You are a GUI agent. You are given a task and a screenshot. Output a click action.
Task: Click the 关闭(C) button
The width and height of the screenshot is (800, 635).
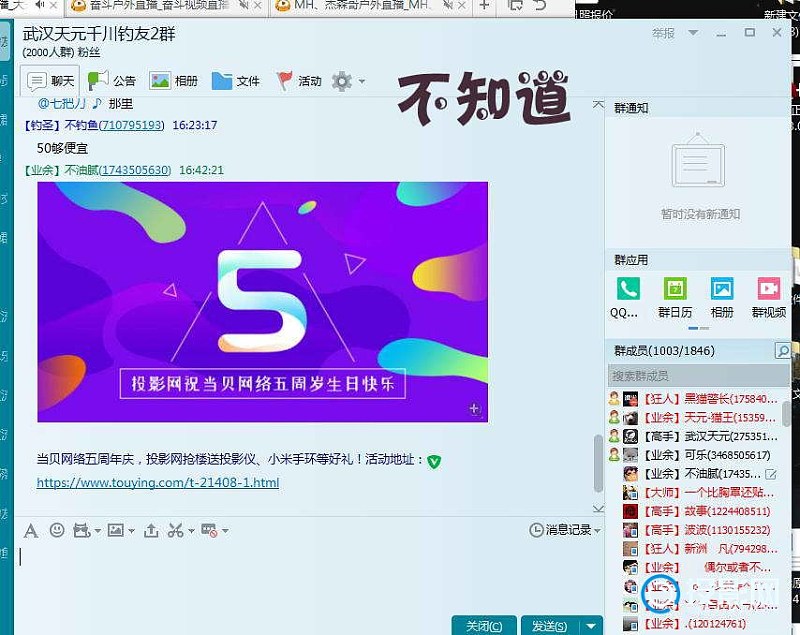484,626
